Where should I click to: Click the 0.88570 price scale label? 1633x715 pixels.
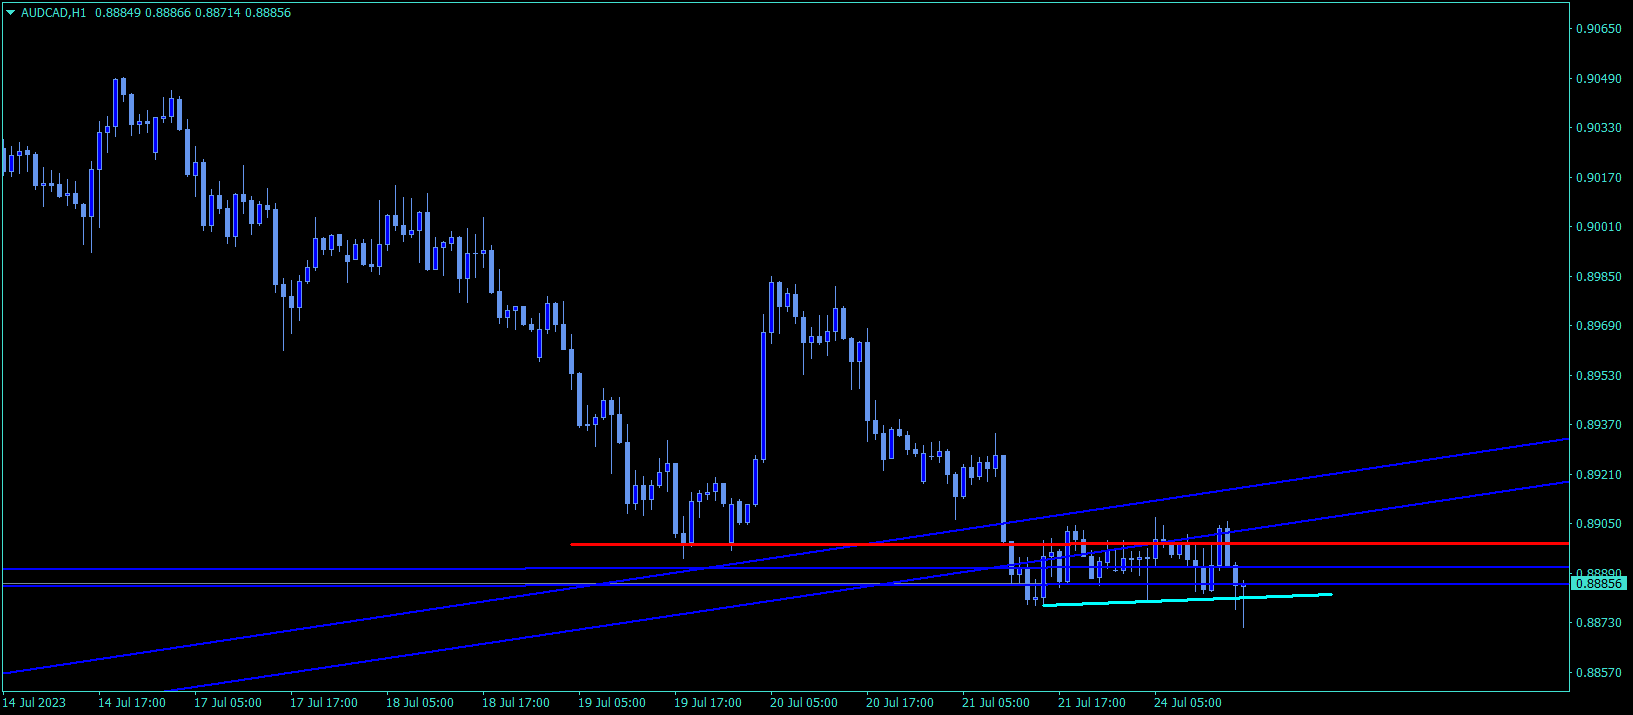click(1599, 673)
